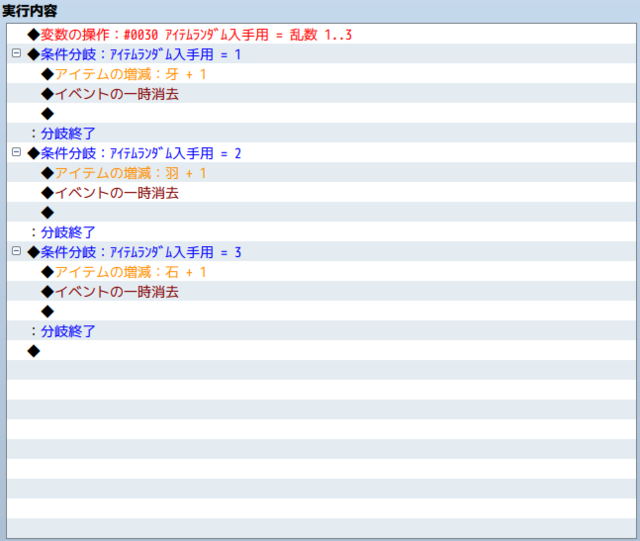Collapse the conditional branch アイテムランダム入手用 = 3

tap(16, 251)
